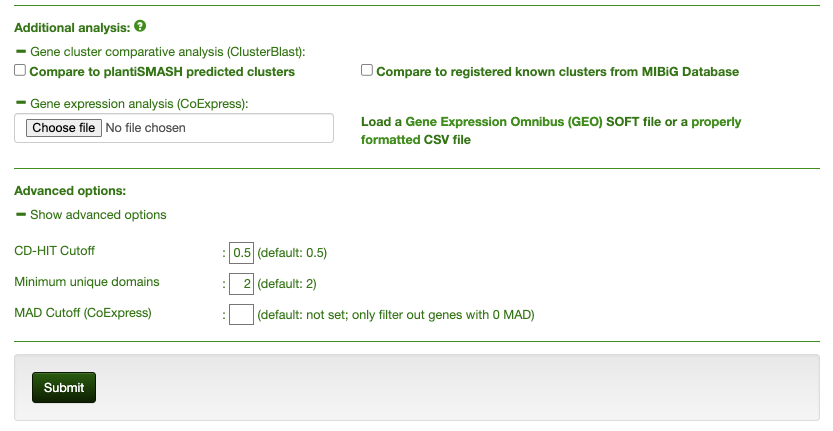
Task: Click the 'Advanced options:' section heading
Action: (70, 191)
